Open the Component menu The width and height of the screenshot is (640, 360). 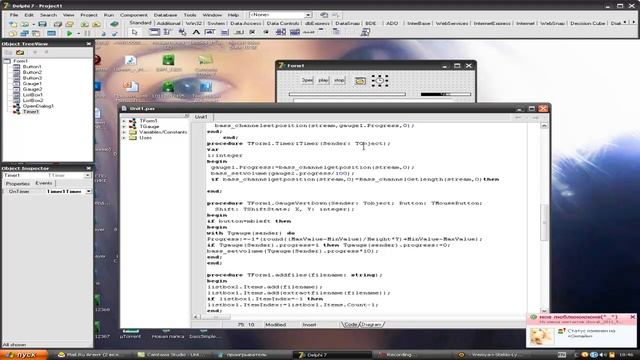pos(133,15)
